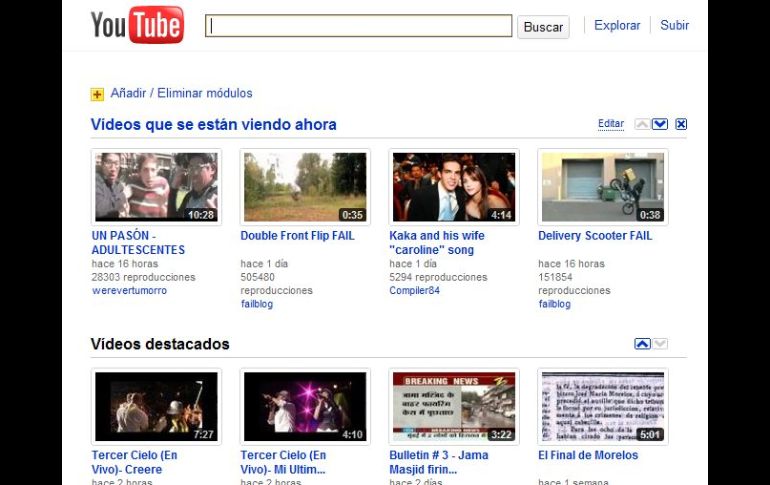770x485 pixels.
Task: Close the 'Videos que se están viendo ahora' module
Action: click(681, 124)
